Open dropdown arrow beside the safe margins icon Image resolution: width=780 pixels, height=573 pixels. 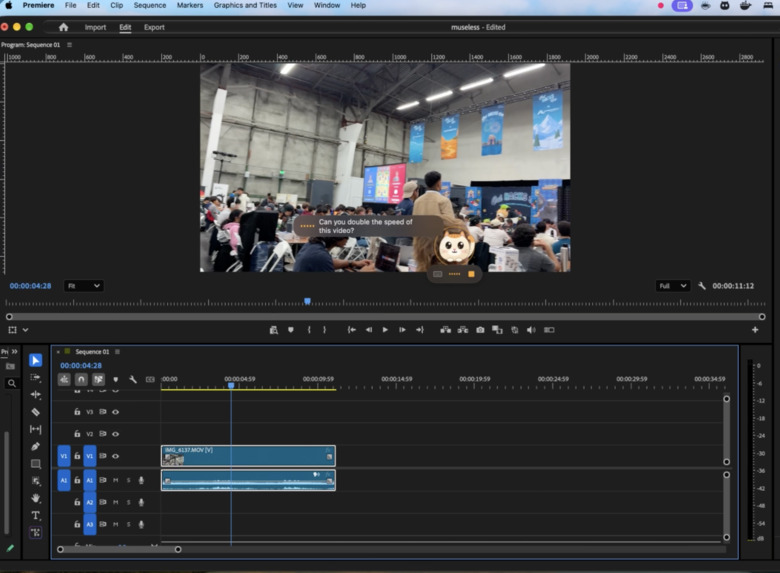pyautogui.click(x=25, y=330)
